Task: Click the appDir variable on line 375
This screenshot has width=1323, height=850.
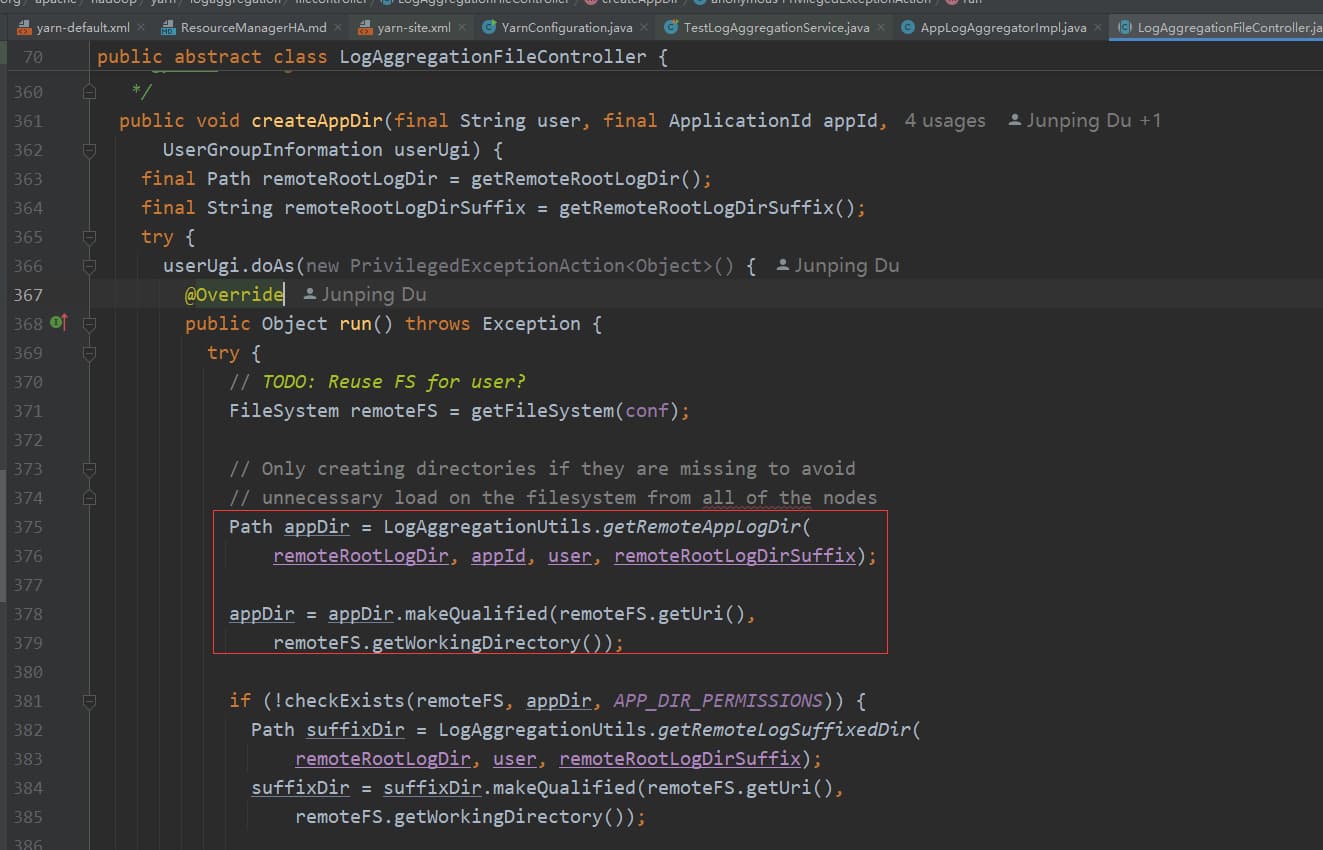Action: pyautogui.click(x=317, y=527)
